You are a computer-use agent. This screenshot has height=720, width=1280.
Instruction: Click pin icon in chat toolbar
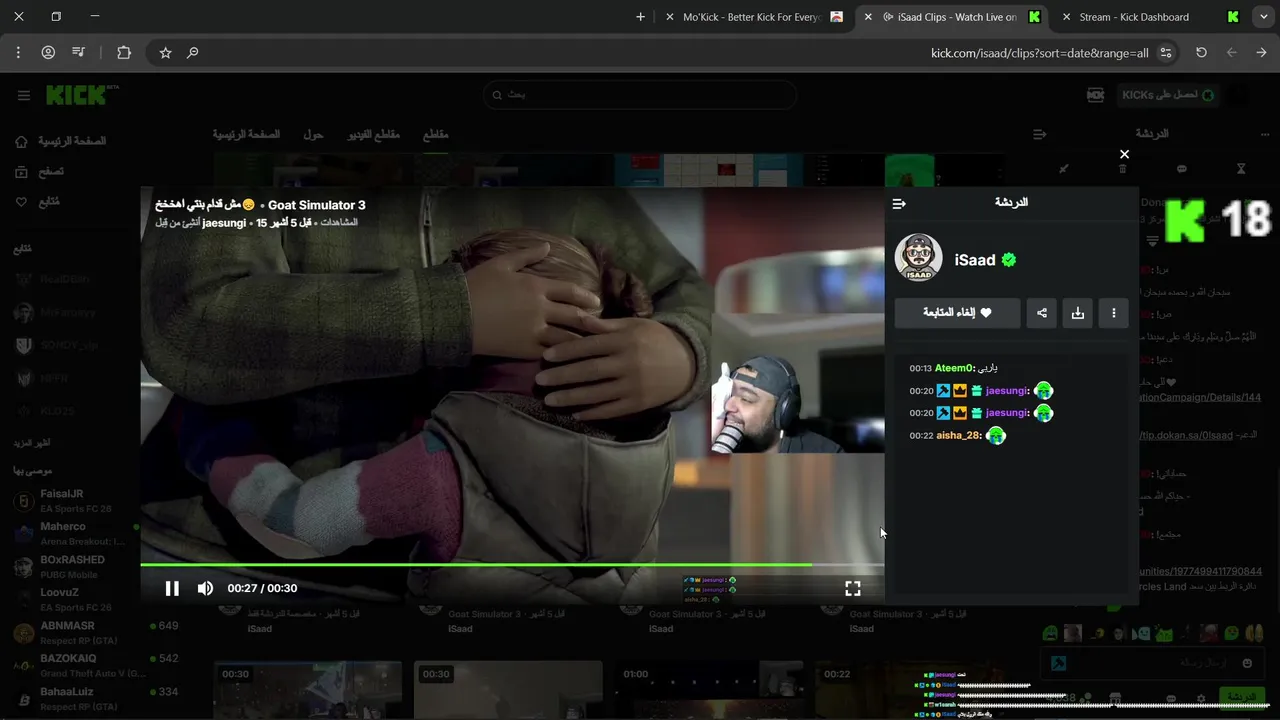(1064, 169)
